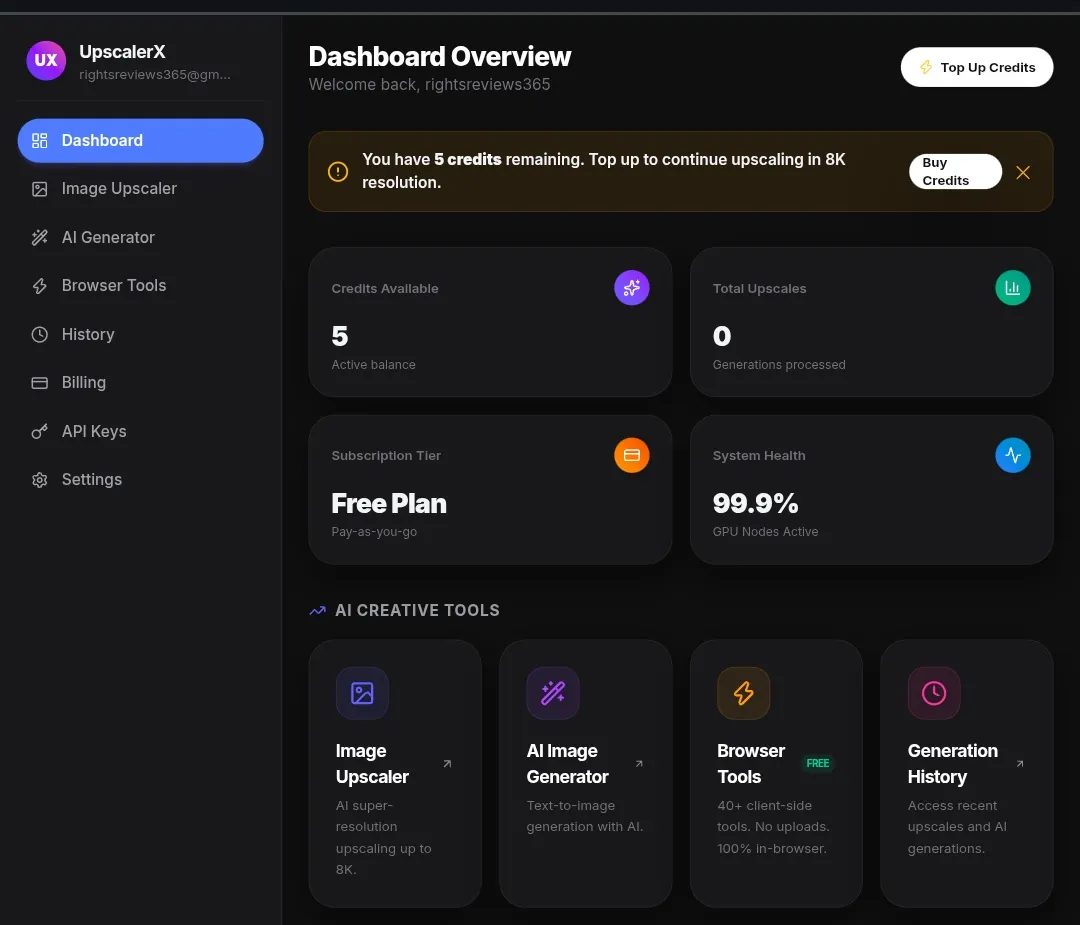Click the AI Image Generator wand icon

(553, 693)
